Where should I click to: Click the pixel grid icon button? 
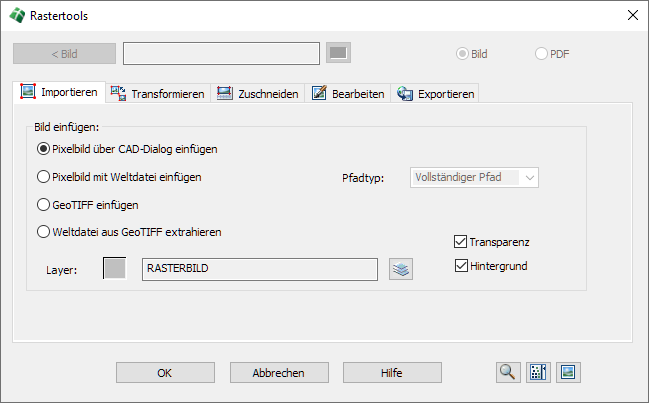(539, 372)
